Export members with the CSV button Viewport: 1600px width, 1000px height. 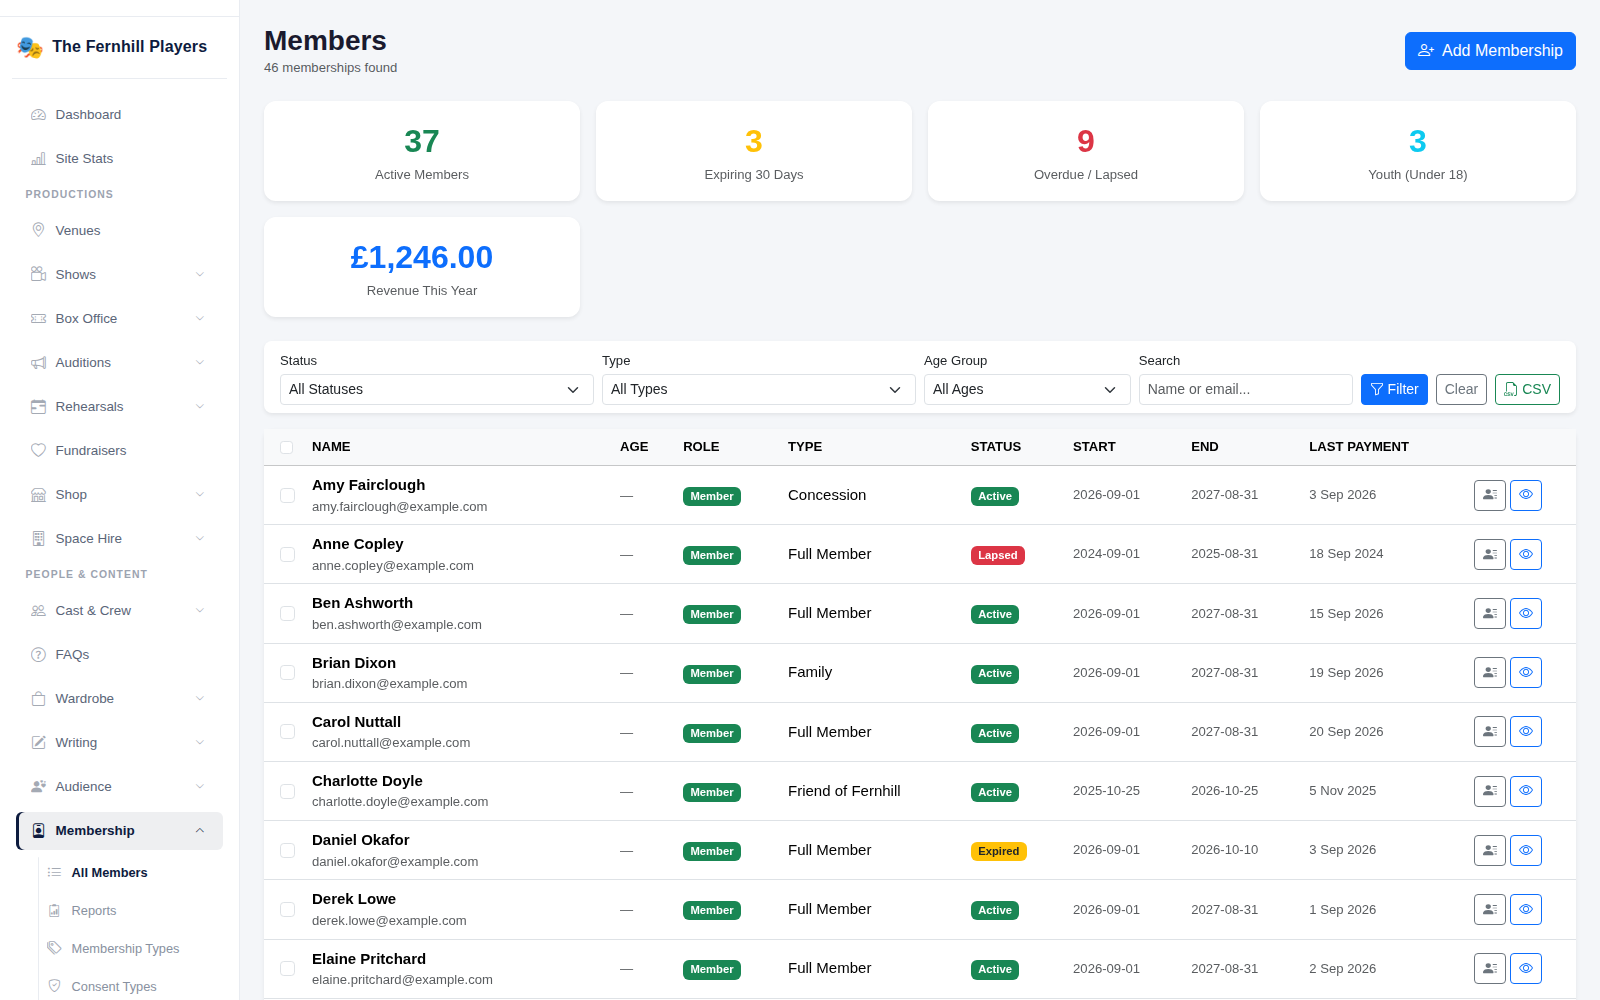pos(1527,390)
